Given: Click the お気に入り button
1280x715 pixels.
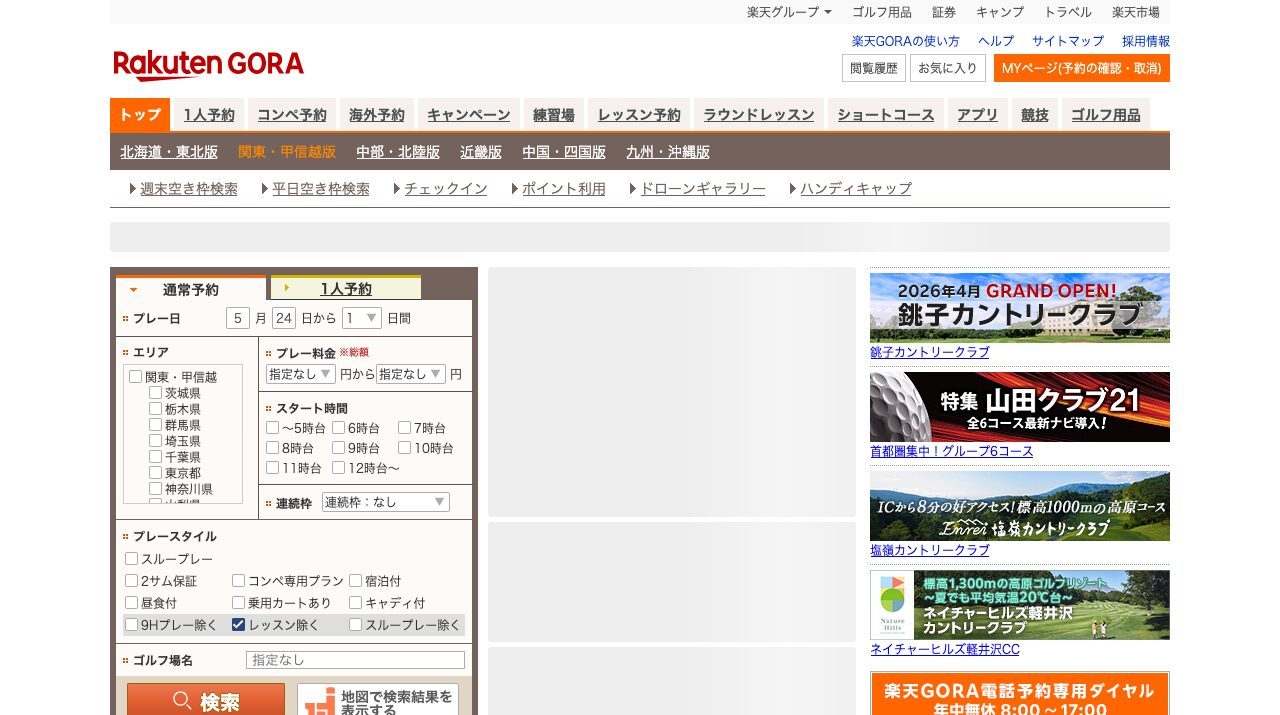Looking at the screenshot, I should [x=948, y=68].
